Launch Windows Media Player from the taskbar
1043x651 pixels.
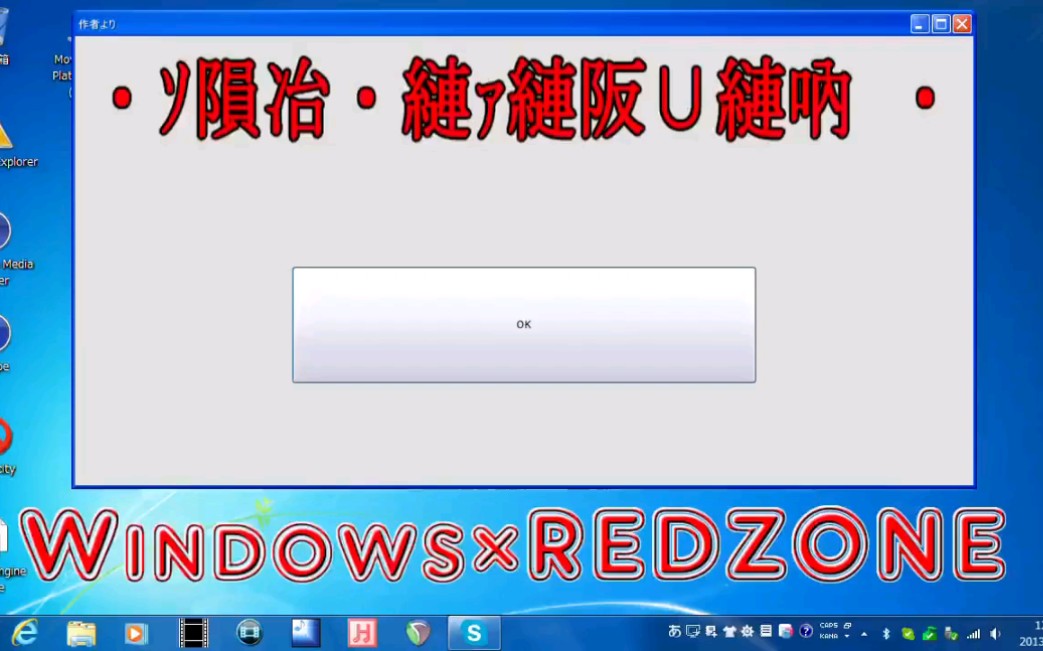[x=136, y=633]
